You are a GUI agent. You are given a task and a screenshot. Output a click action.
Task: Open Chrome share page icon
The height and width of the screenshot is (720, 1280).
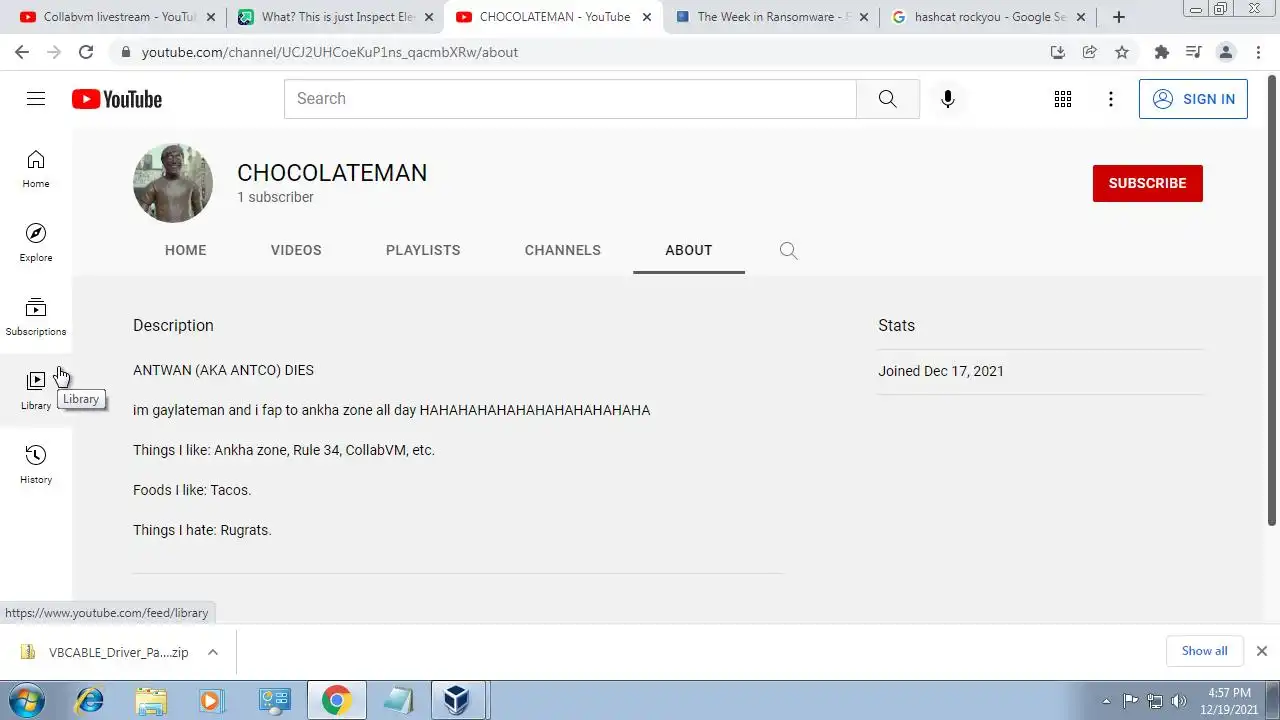(x=1090, y=52)
